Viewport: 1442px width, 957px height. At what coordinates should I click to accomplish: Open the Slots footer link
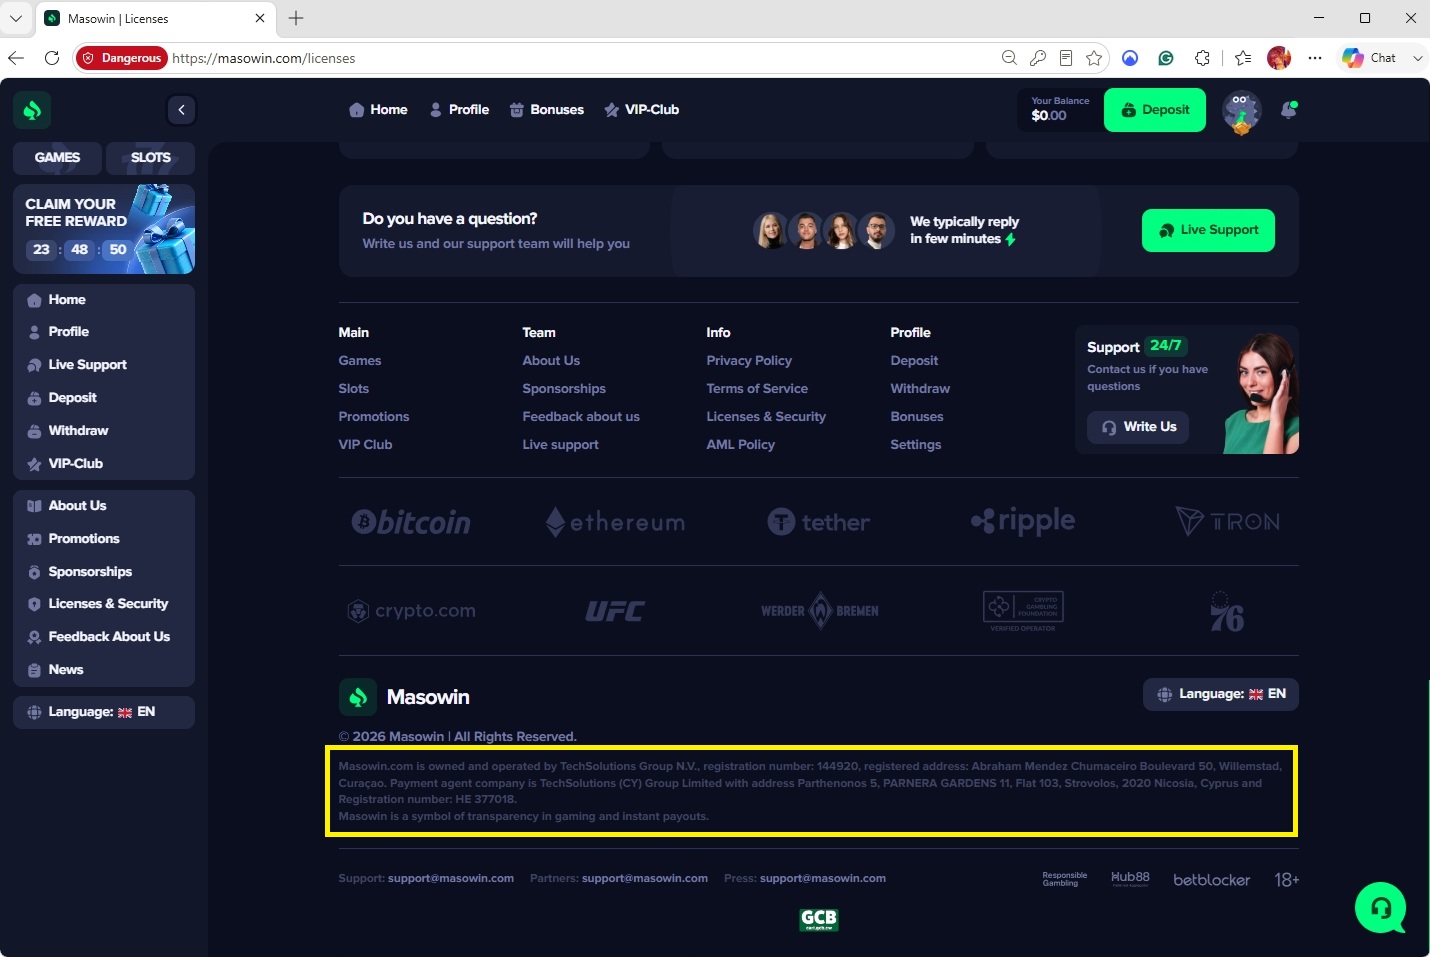tap(354, 389)
